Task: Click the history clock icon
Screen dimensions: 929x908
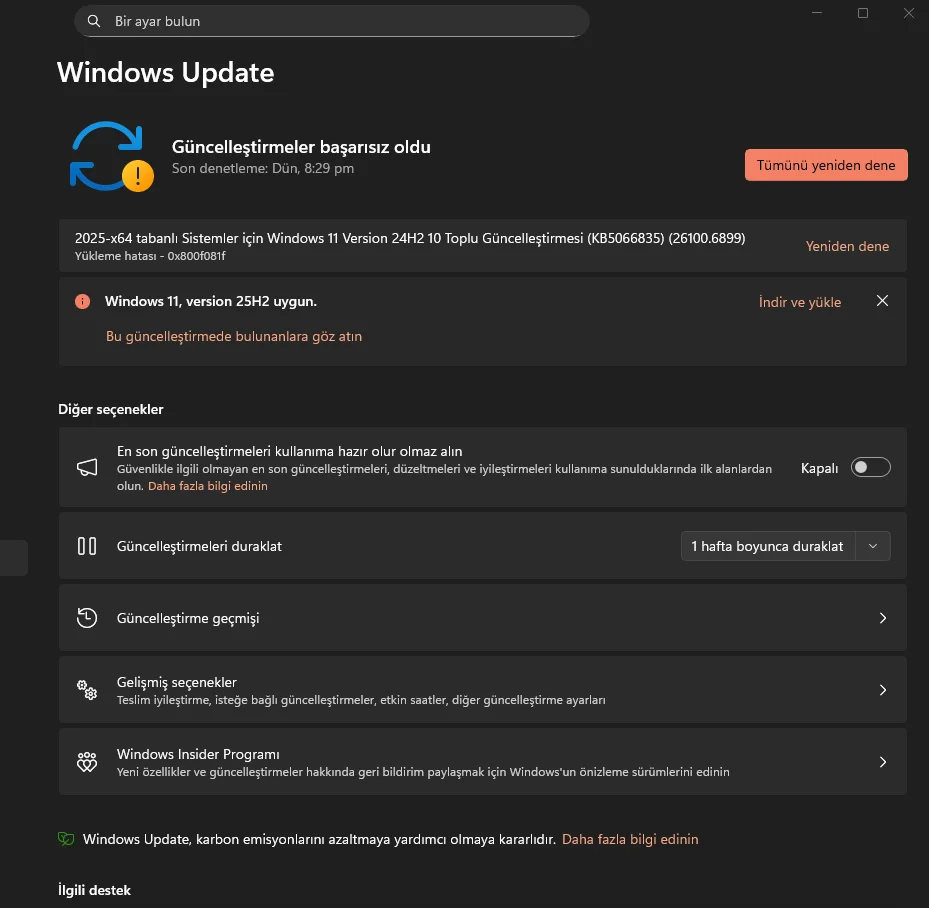Action: pos(87,618)
